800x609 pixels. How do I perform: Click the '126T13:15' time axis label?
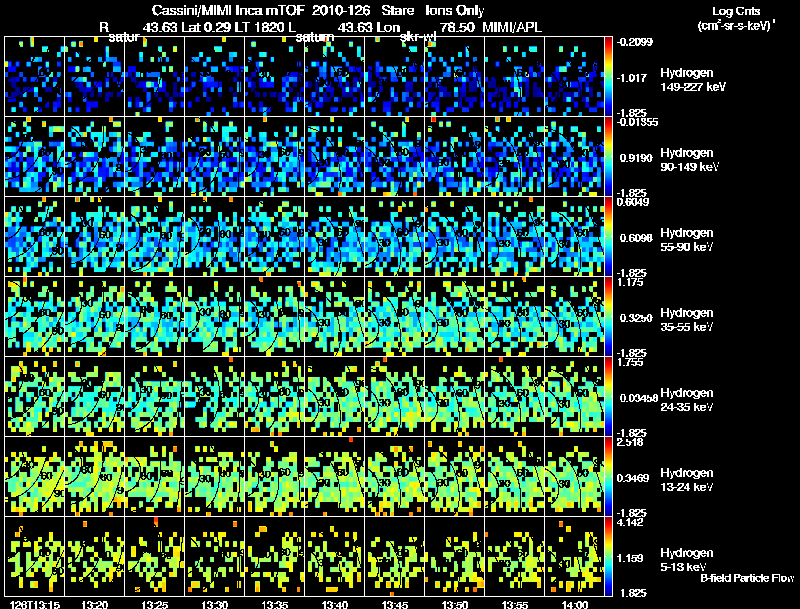click(35, 605)
